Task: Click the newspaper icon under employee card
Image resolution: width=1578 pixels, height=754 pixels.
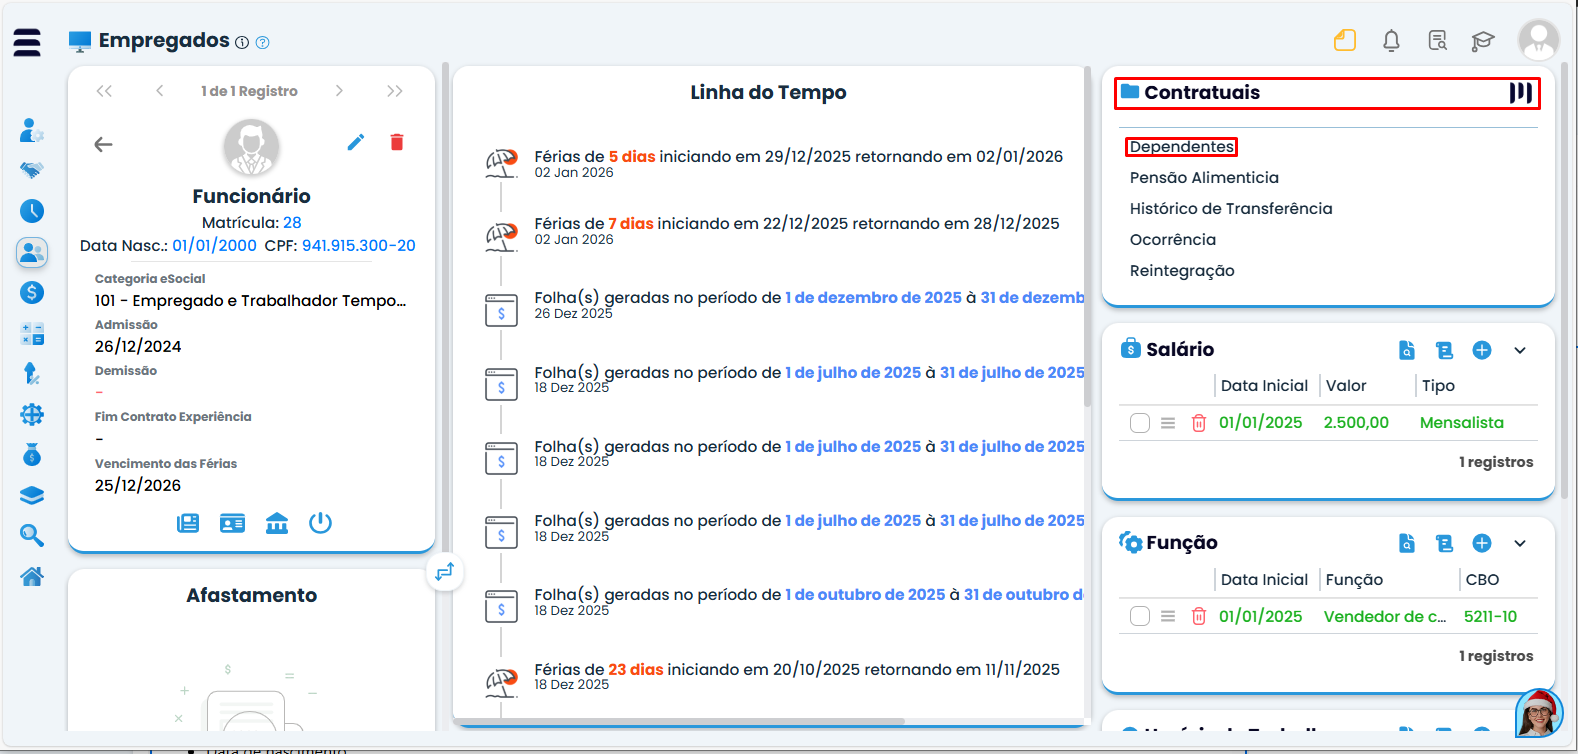Action: coord(188,523)
